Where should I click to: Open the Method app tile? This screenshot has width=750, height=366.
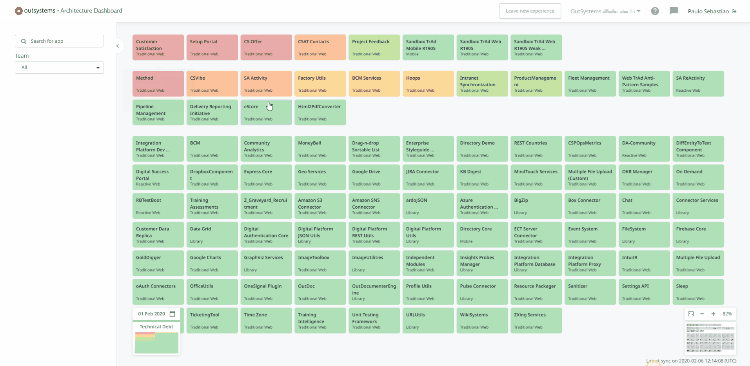158,84
